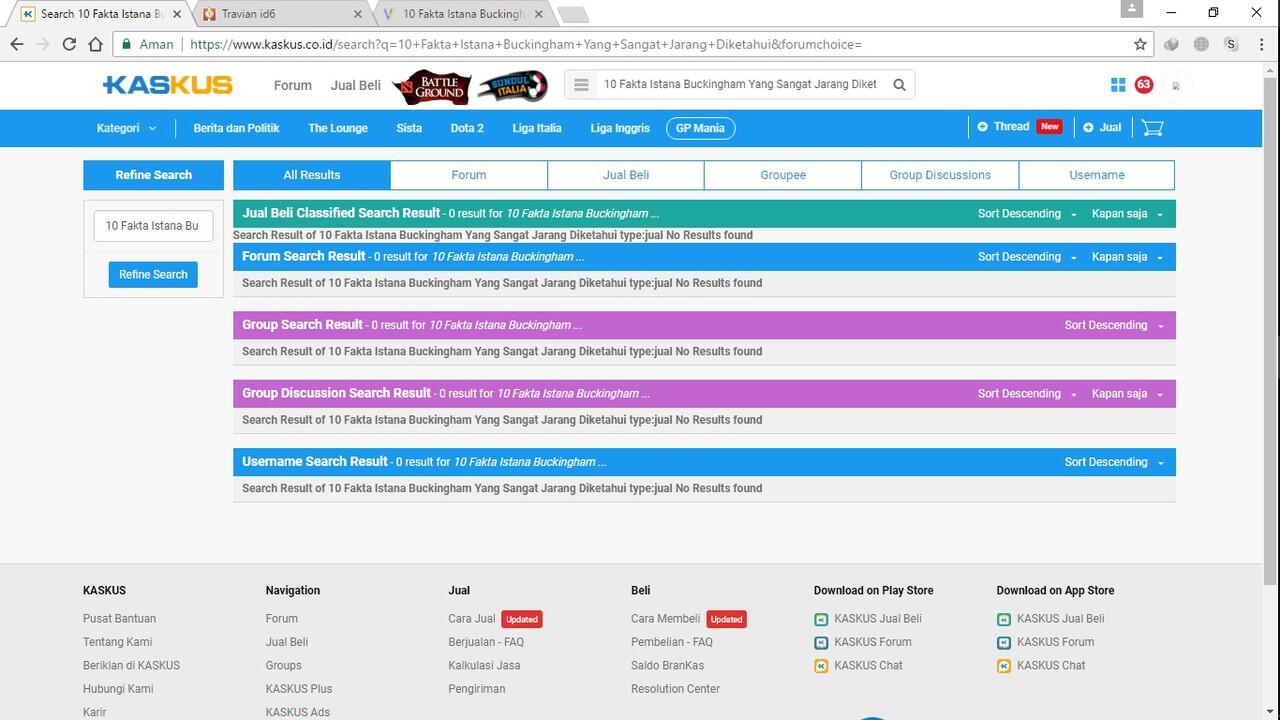Open Cara Jual footer link
1280x720 pixels.
(472, 619)
